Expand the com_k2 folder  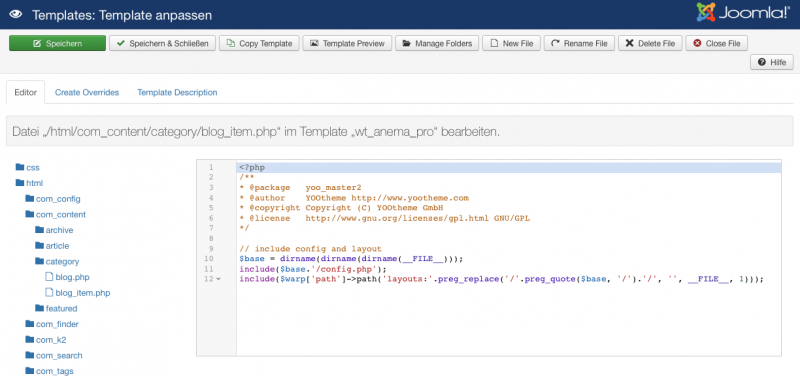pyautogui.click(x=51, y=340)
